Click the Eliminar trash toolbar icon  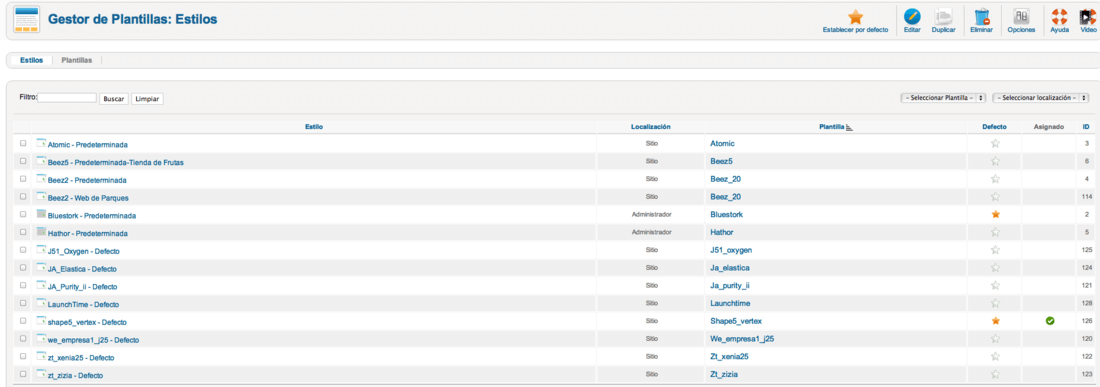click(981, 17)
